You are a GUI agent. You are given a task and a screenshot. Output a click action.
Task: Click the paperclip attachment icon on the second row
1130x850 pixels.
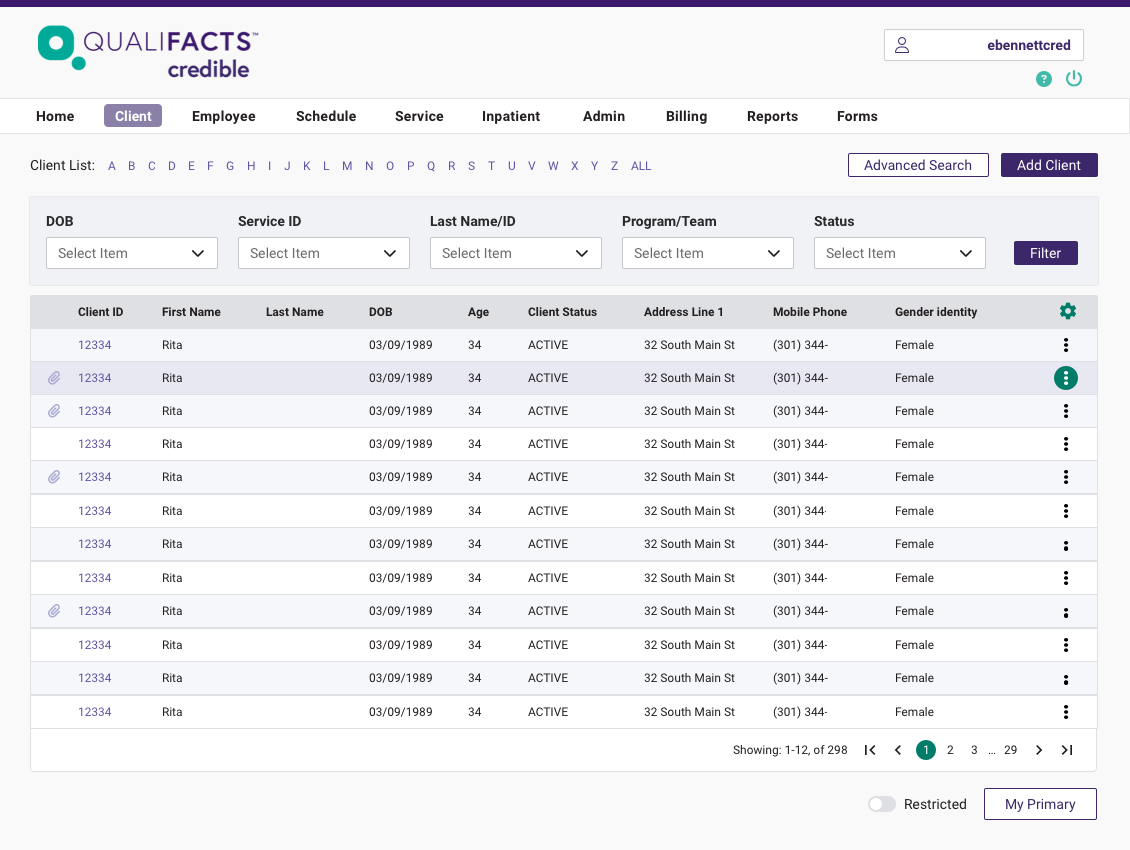pos(54,378)
